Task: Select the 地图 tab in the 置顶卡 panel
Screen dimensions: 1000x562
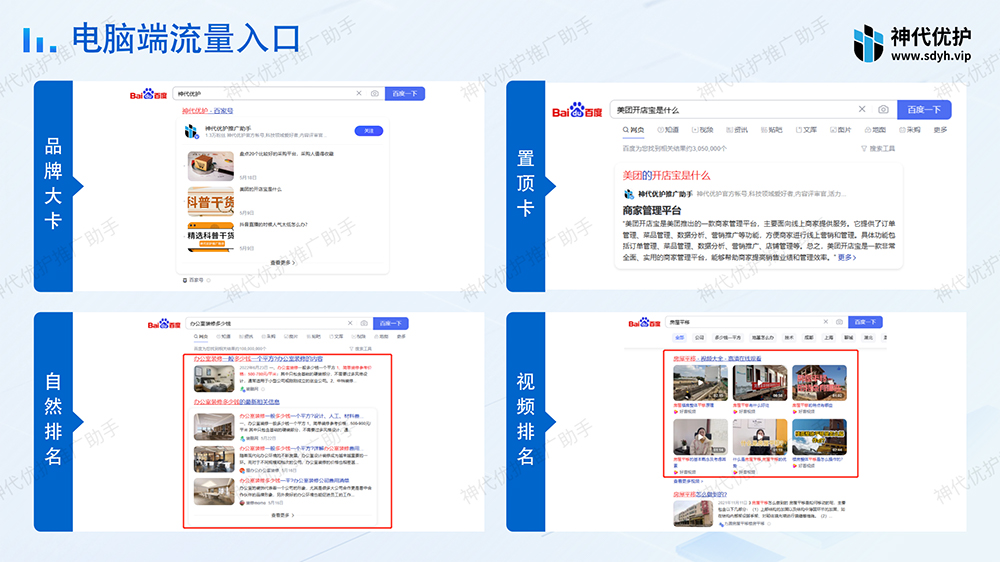Action: pos(874,130)
